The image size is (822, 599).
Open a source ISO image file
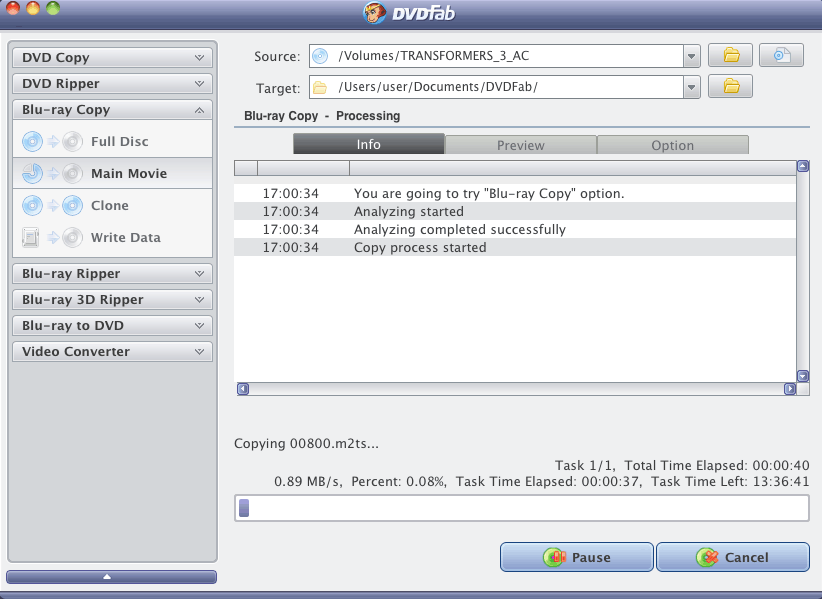[x=781, y=55]
